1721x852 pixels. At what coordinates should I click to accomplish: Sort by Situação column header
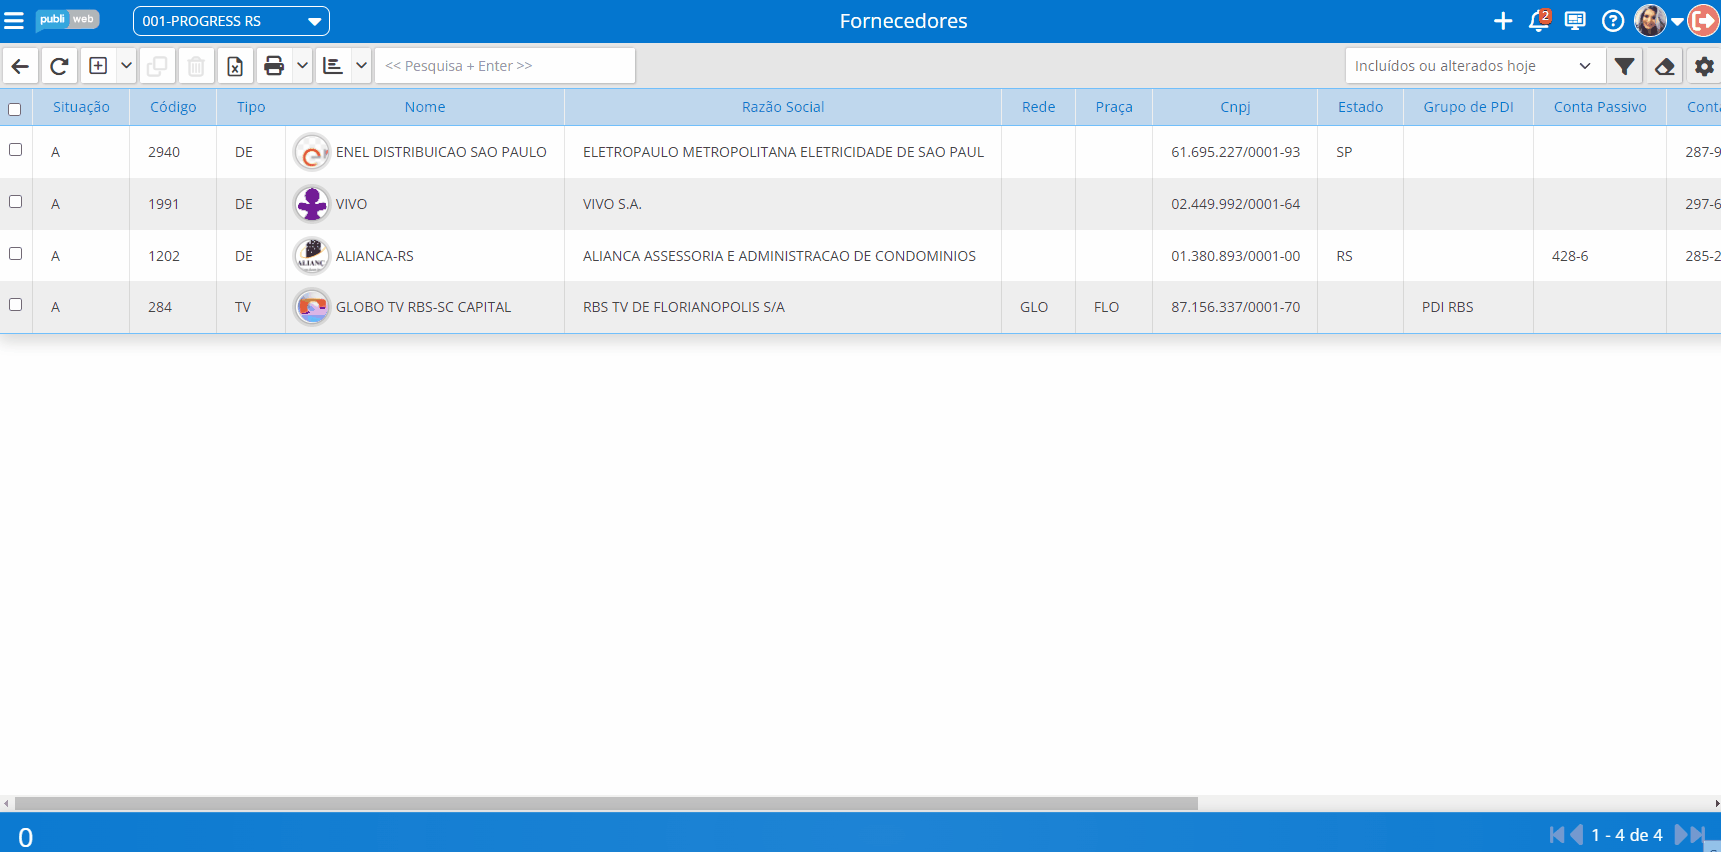point(81,107)
